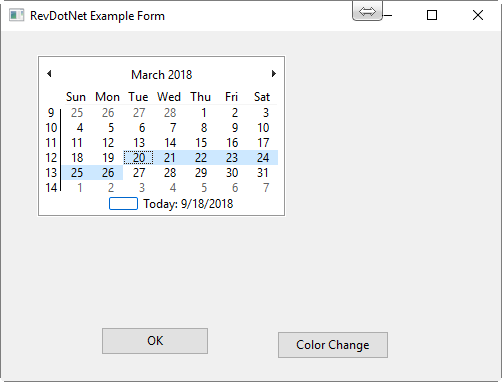Image resolution: width=502 pixels, height=382 pixels.
Task: Click the RevDotNet form window icon
Action: [16, 15]
